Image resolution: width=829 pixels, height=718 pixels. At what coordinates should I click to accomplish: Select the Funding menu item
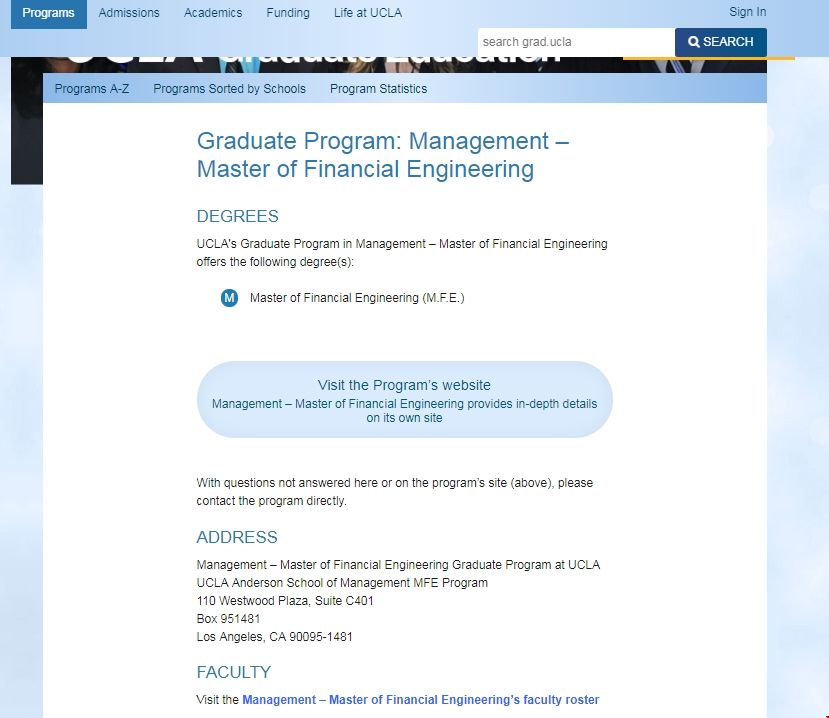coord(287,13)
